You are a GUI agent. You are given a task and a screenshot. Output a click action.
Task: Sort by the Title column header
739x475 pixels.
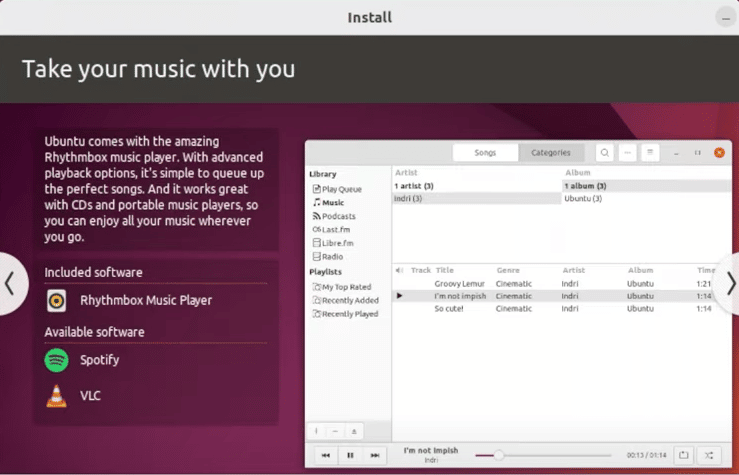click(444, 270)
